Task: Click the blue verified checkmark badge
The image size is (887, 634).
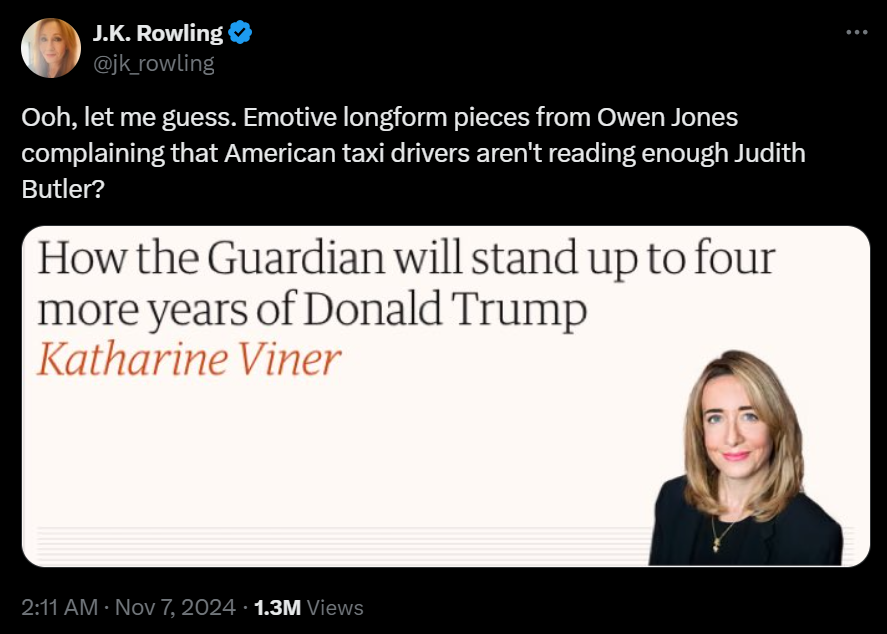Action: (240, 33)
